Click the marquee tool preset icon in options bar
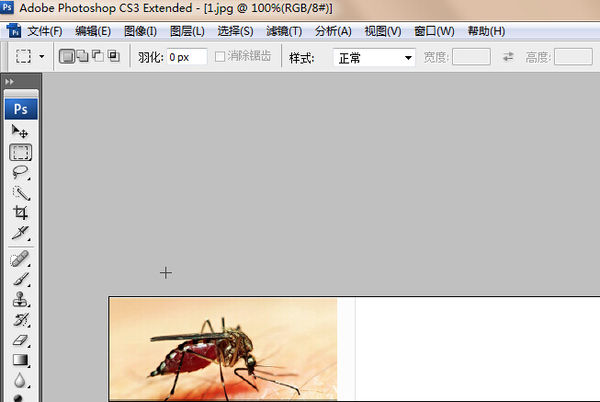Image resolution: width=600 pixels, height=402 pixels. click(23, 57)
